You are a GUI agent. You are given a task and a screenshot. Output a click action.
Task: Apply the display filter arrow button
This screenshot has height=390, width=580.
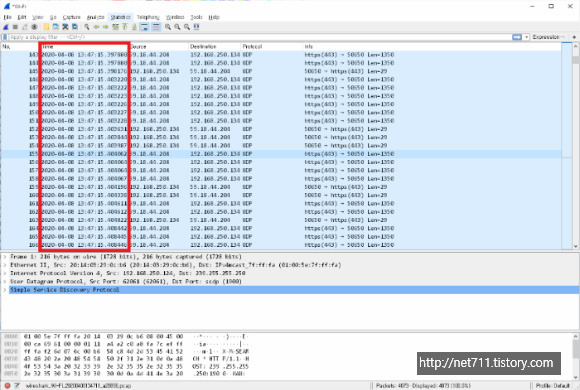(517, 37)
